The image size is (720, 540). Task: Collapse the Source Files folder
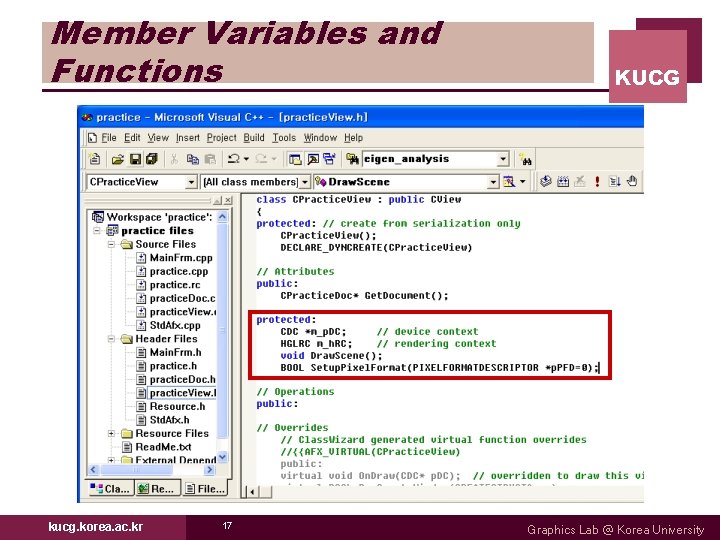coord(111,244)
